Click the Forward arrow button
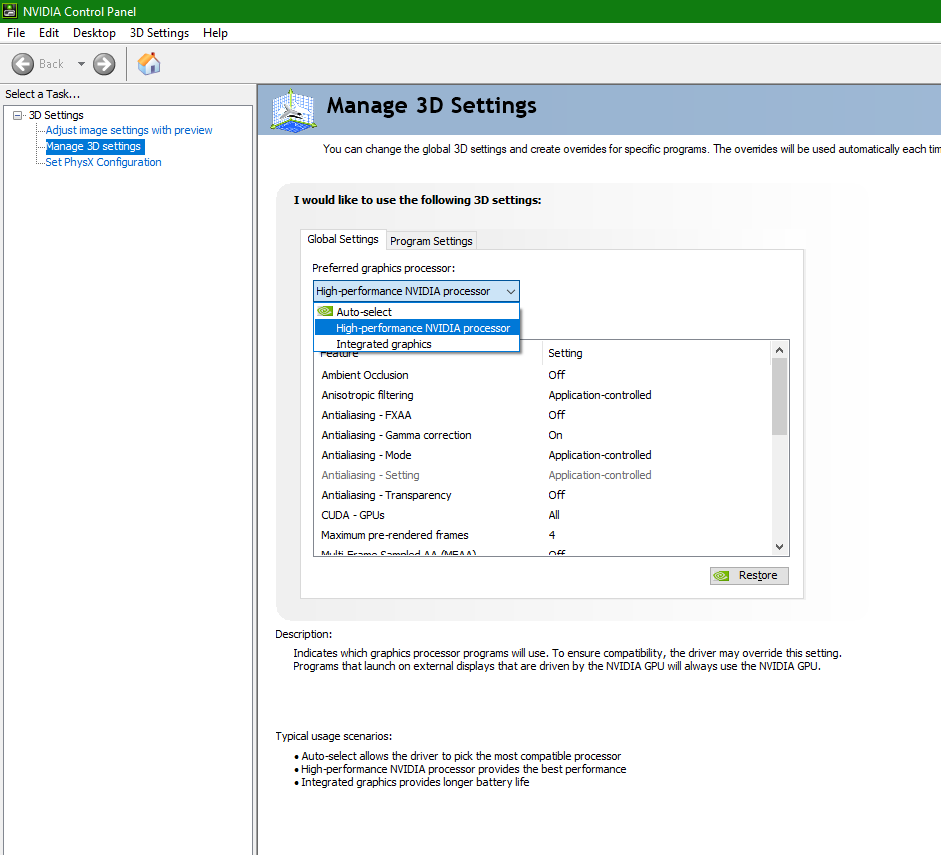The width and height of the screenshot is (941, 855). click(104, 64)
